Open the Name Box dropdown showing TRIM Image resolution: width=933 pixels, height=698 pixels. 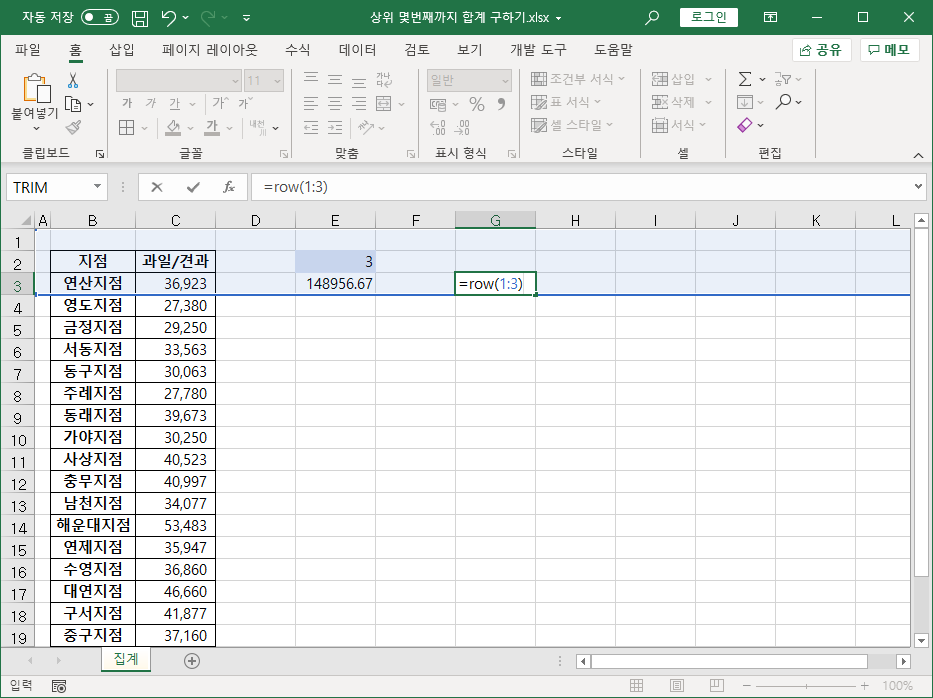[97, 187]
